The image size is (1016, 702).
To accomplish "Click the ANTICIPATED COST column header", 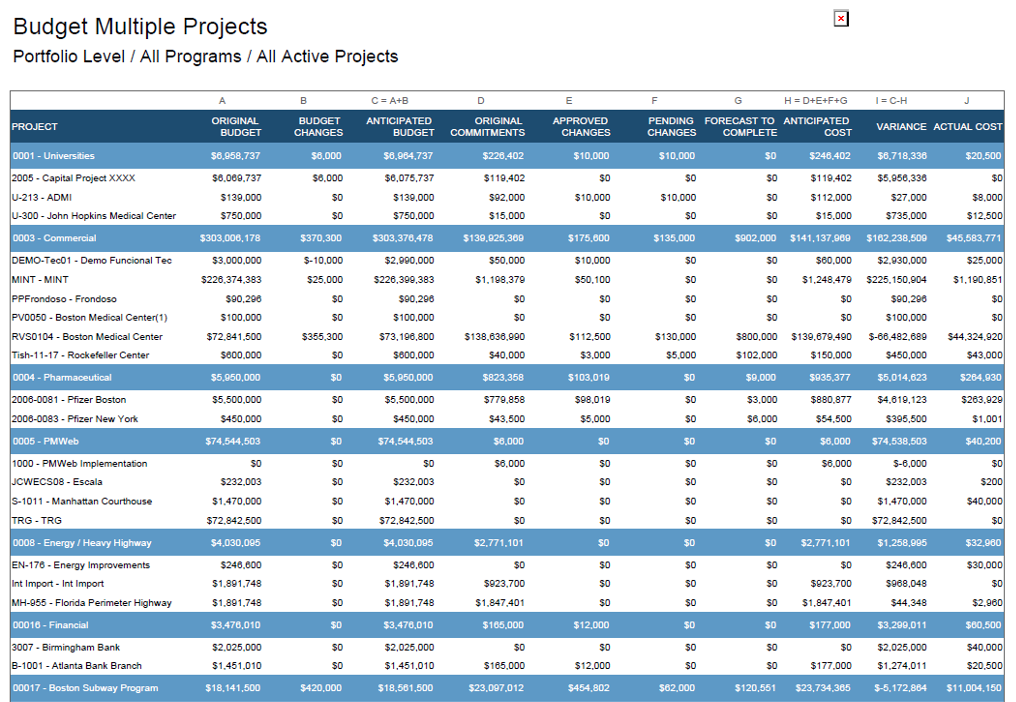I will [817, 126].
